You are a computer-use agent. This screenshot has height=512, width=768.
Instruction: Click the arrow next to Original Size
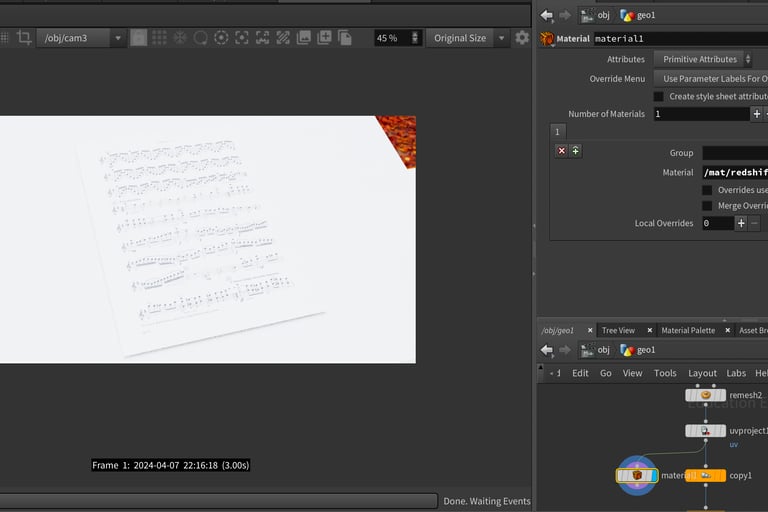tap(501, 38)
